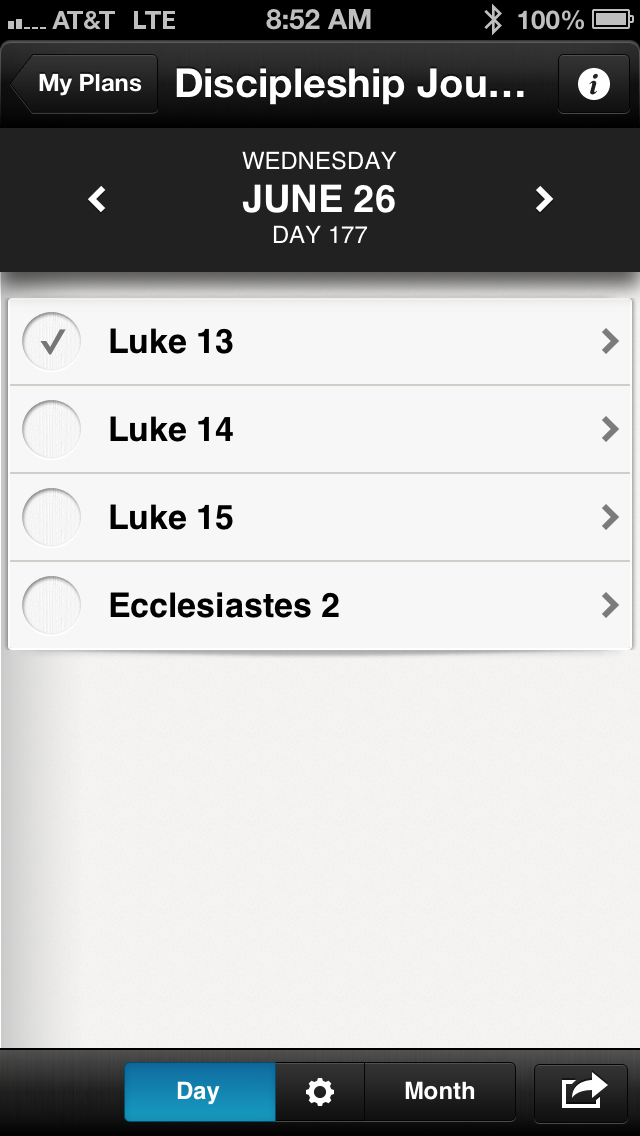Advance to next day arrow
Image resolution: width=640 pixels, height=1136 pixels.
tap(544, 200)
